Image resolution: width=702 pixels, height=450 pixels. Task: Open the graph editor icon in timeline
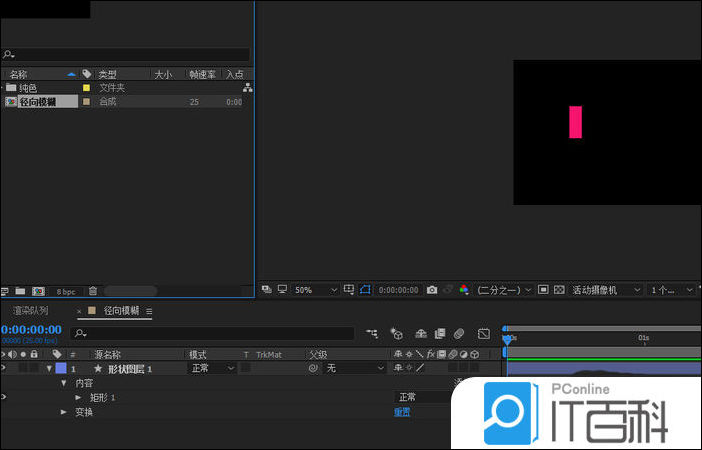click(484, 333)
